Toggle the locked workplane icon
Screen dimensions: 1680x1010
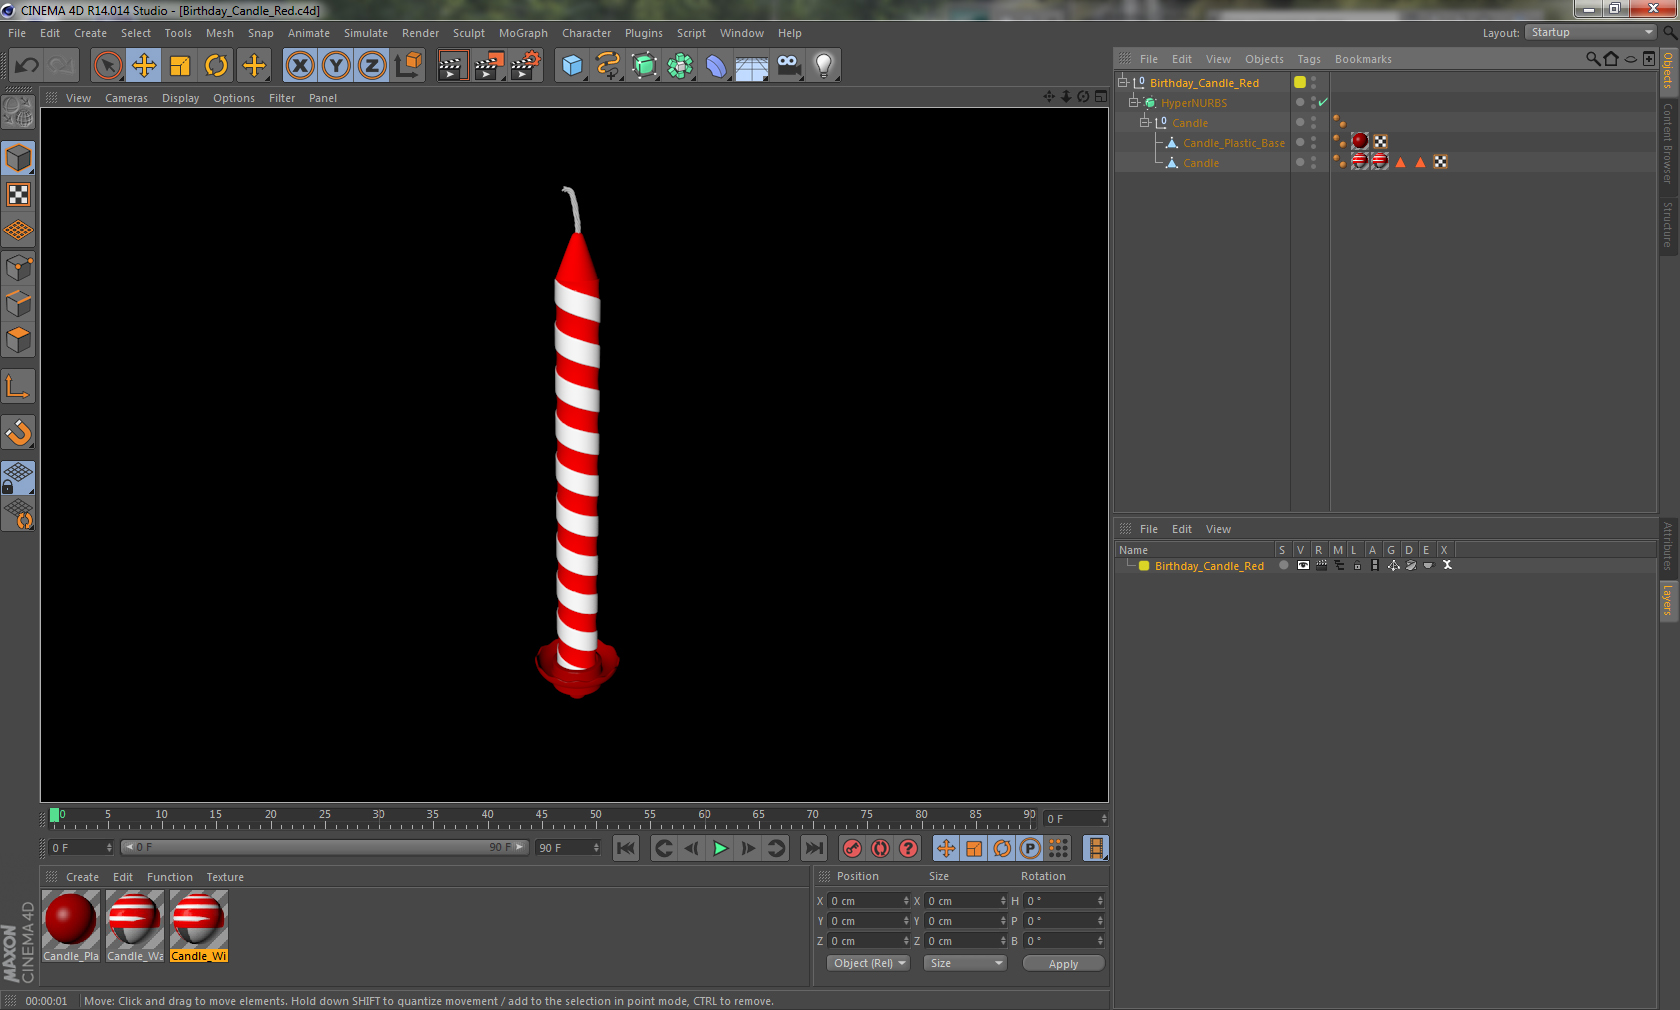[x=18, y=478]
